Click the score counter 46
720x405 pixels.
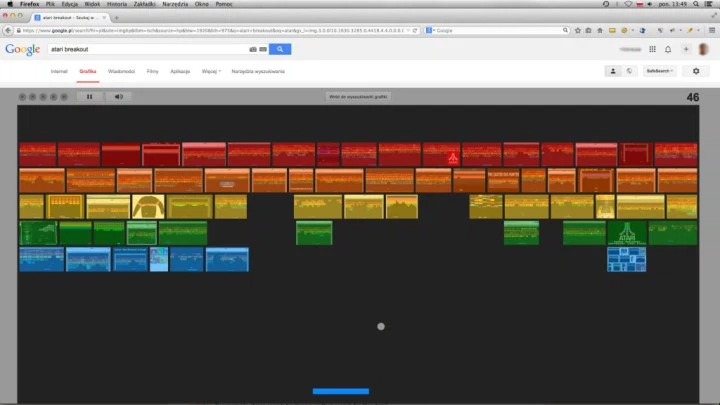[x=692, y=97]
